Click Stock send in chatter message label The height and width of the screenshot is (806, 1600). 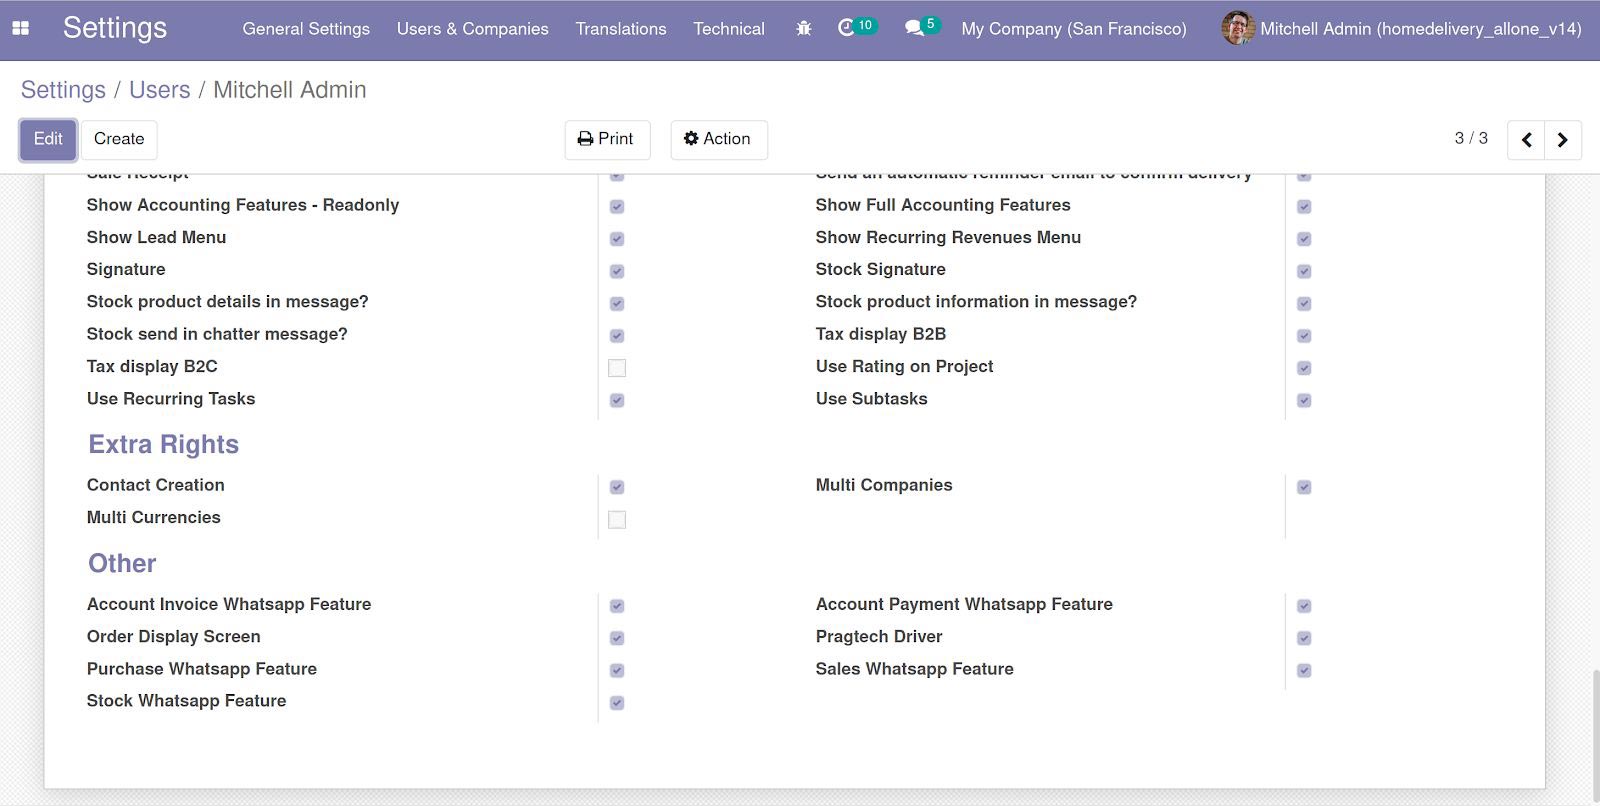(217, 334)
